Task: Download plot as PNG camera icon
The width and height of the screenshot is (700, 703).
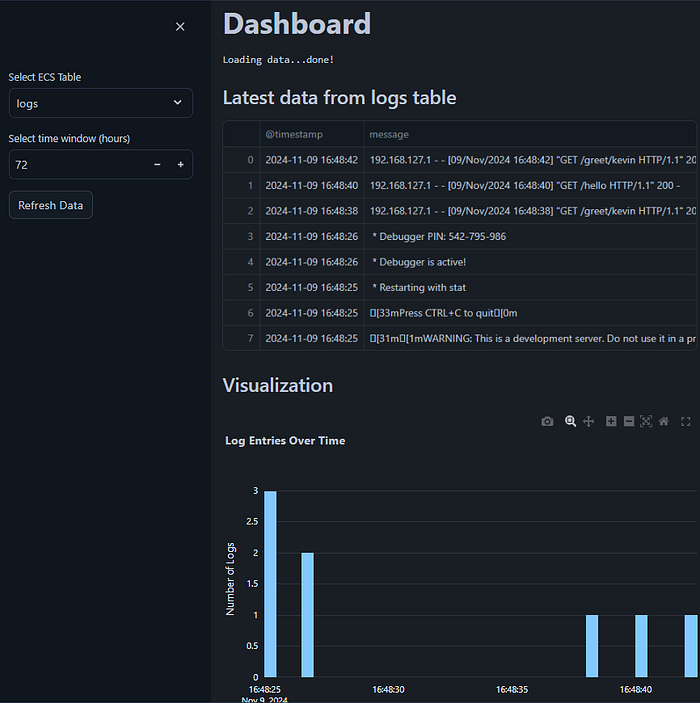Action: pyautogui.click(x=547, y=422)
